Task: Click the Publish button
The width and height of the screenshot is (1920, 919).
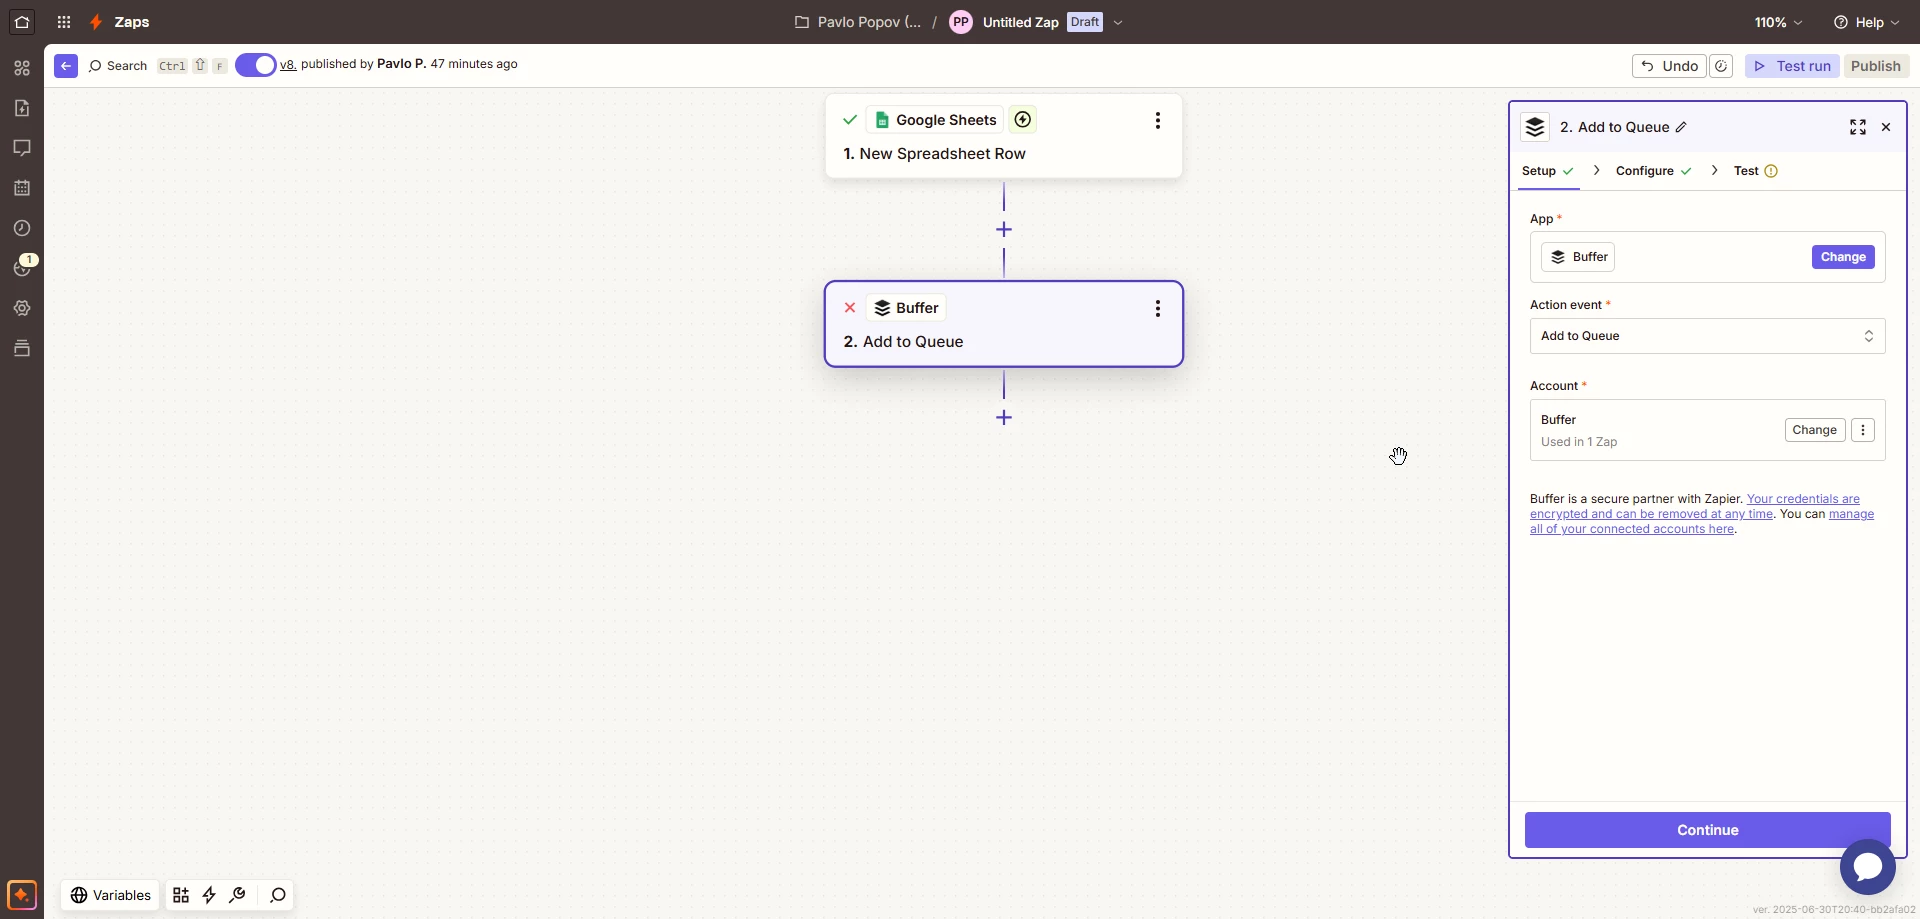Action: 1875,66
